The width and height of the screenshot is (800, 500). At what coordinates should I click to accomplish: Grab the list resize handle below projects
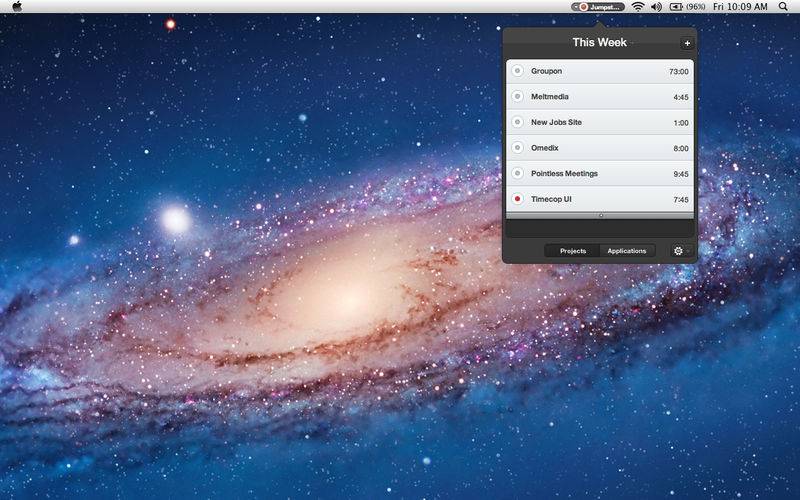pyautogui.click(x=601, y=215)
